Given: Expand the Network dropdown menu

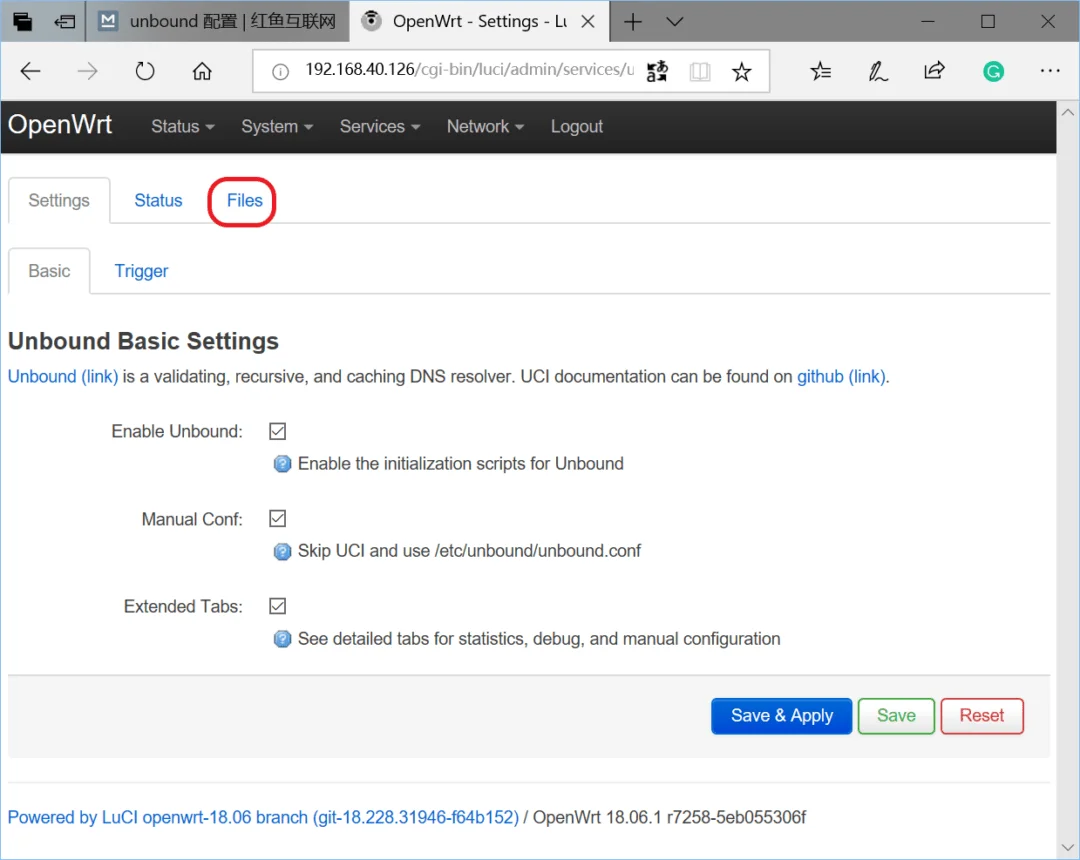Looking at the screenshot, I should click(485, 127).
